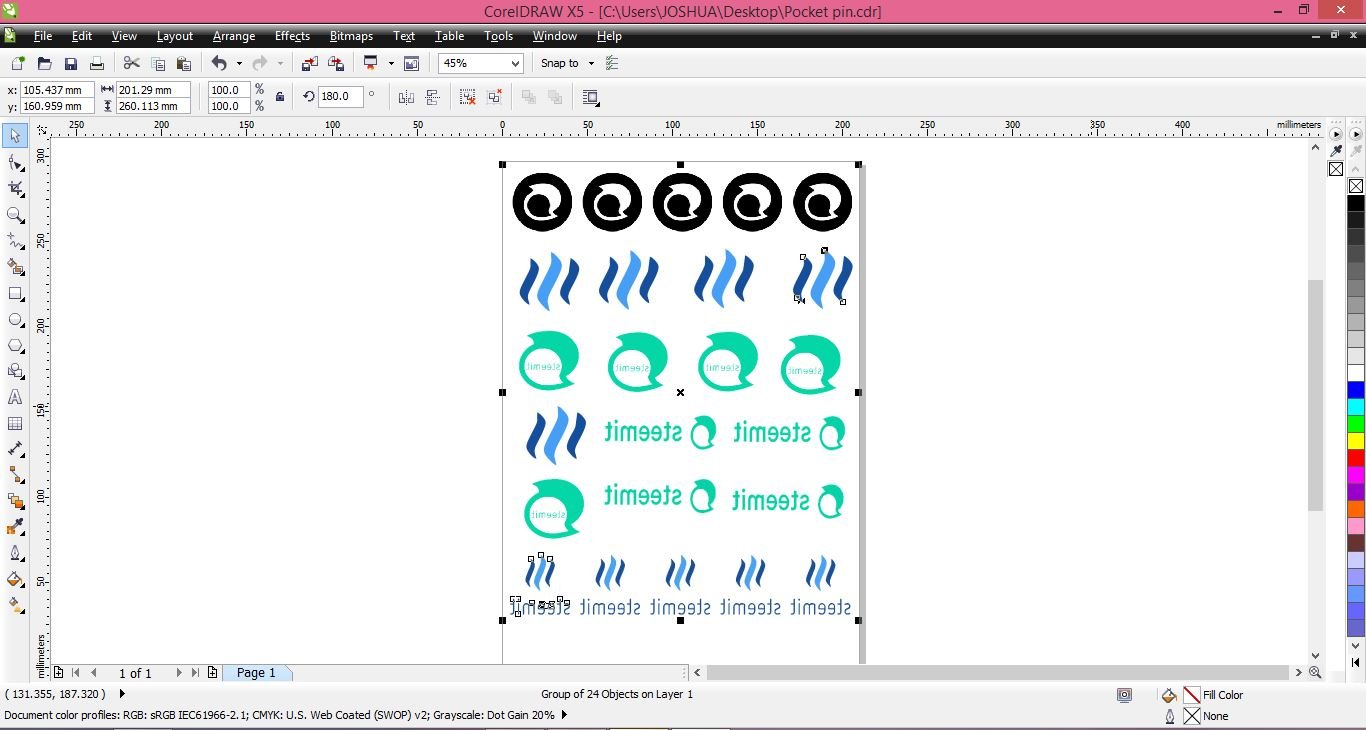Select the Rectangle tool
The image size is (1366, 730).
(x=15, y=294)
